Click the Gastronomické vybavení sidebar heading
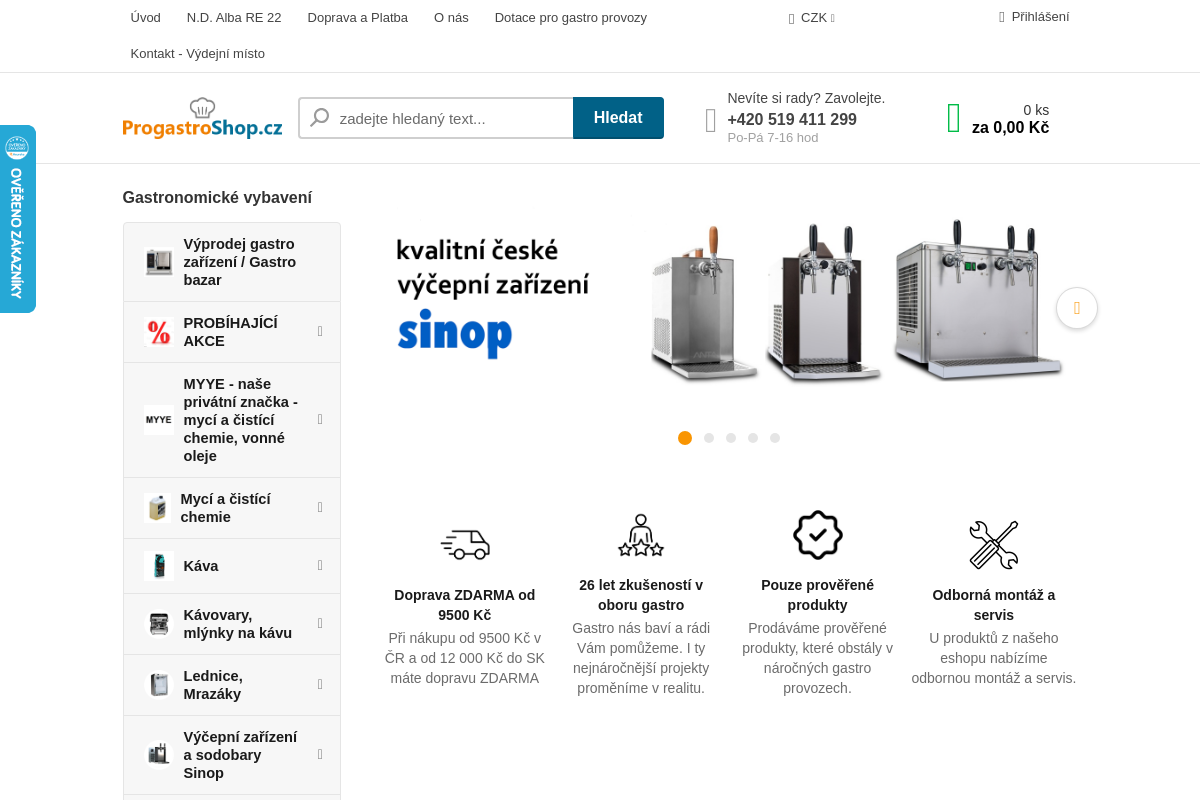Image resolution: width=1200 pixels, height=800 pixels. point(217,198)
